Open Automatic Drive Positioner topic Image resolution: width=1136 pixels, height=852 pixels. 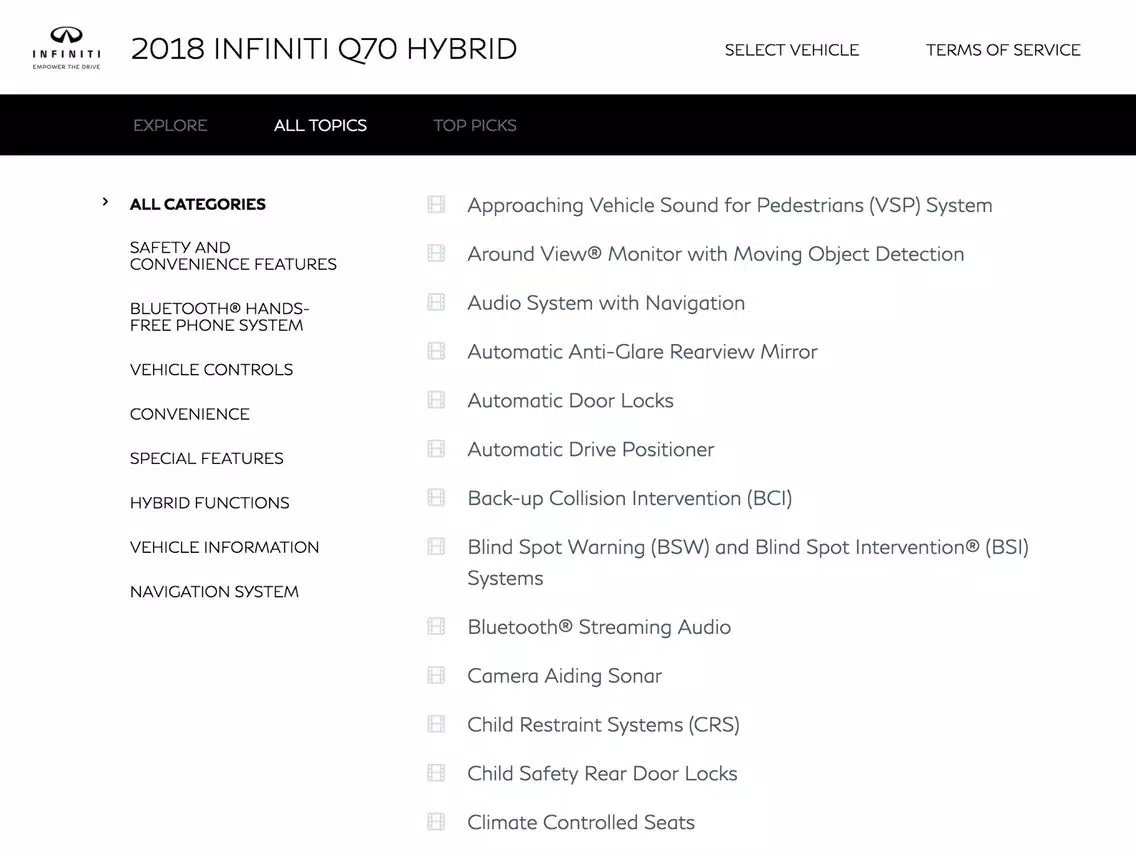point(590,449)
